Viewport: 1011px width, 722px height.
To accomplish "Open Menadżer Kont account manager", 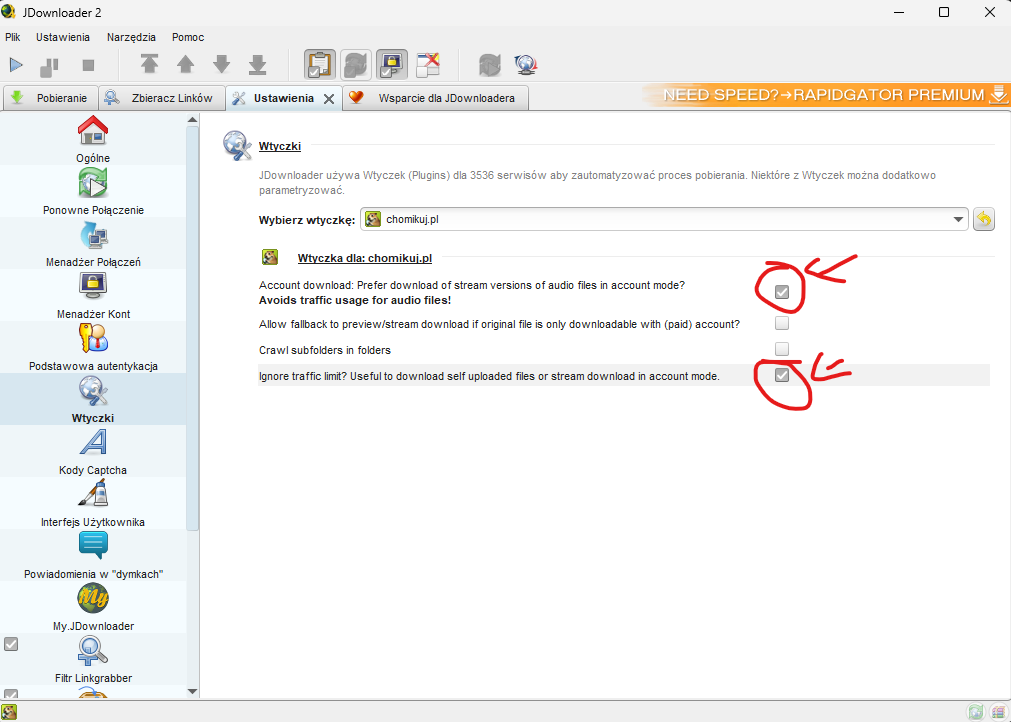I will pos(93,295).
